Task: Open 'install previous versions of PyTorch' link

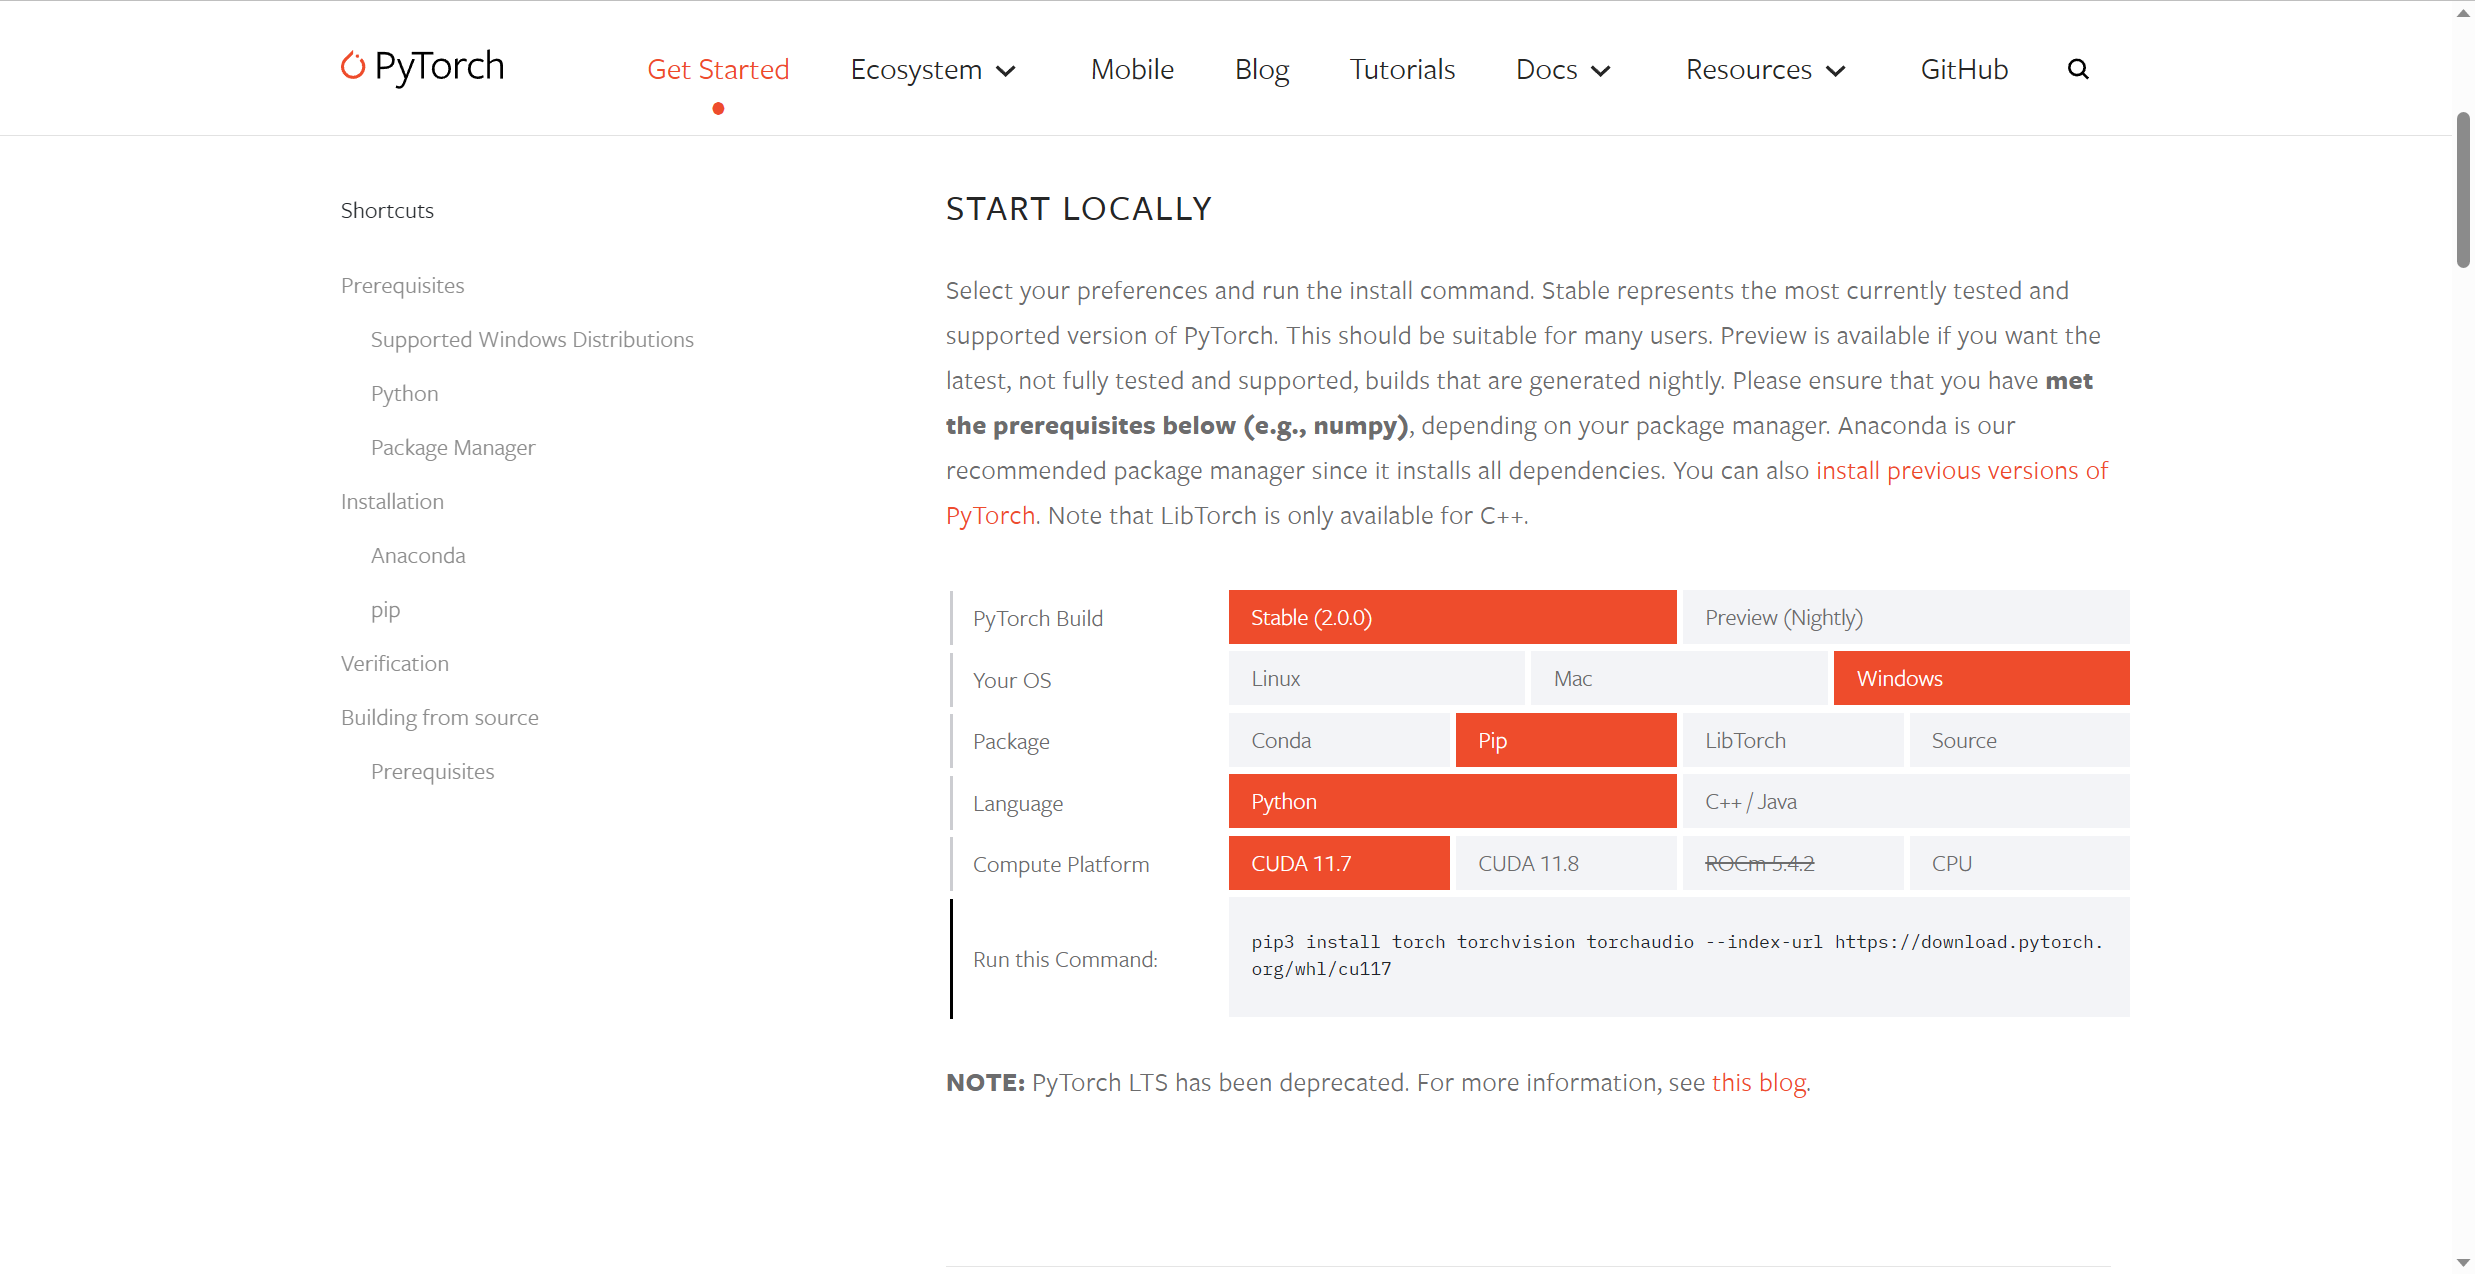Action: tap(1961, 471)
